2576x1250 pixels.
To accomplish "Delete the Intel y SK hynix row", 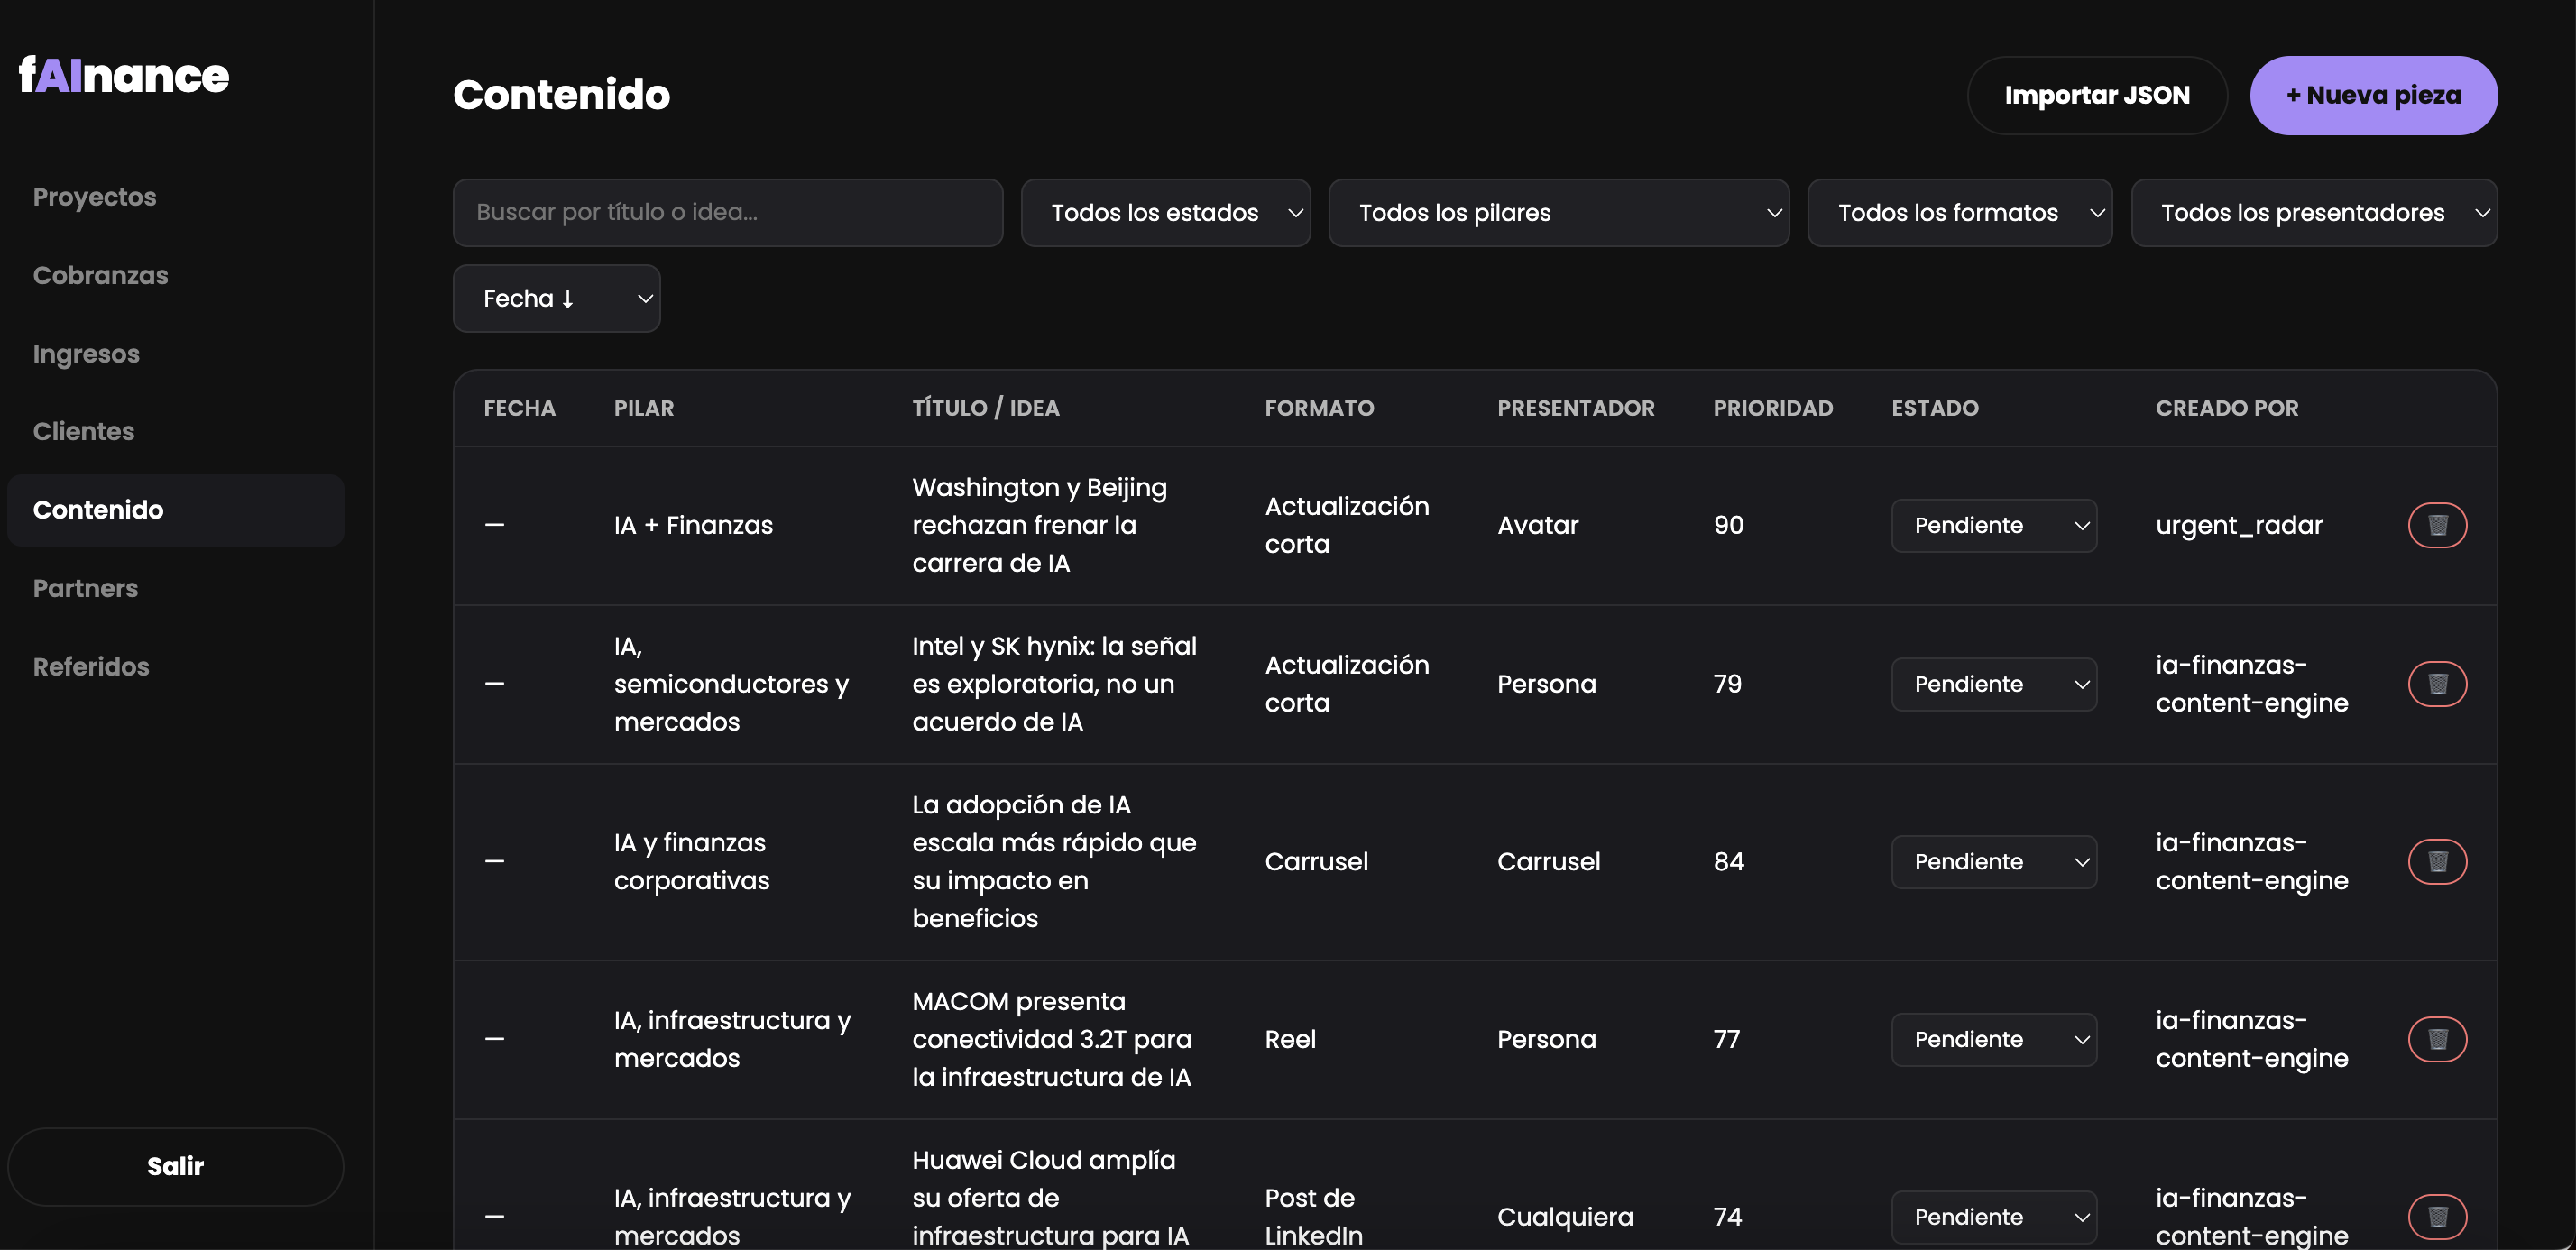I will tap(2437, 684).
